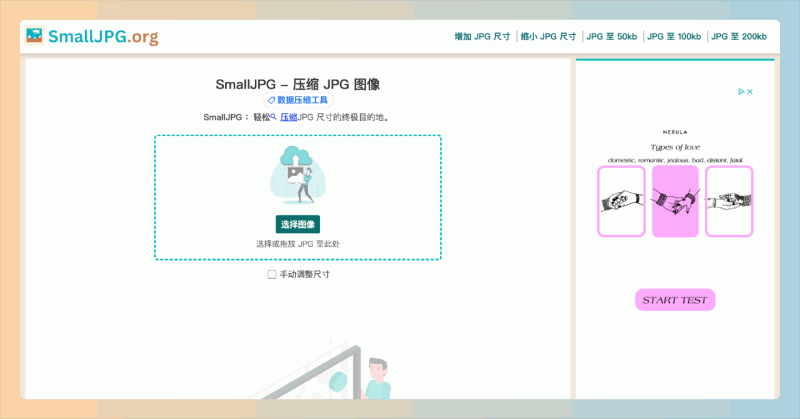Open the 增加 JPG 尺寸 menu item
Image resolution: width=800 pixels, height=419 pixels.
[x=482, y=36]
